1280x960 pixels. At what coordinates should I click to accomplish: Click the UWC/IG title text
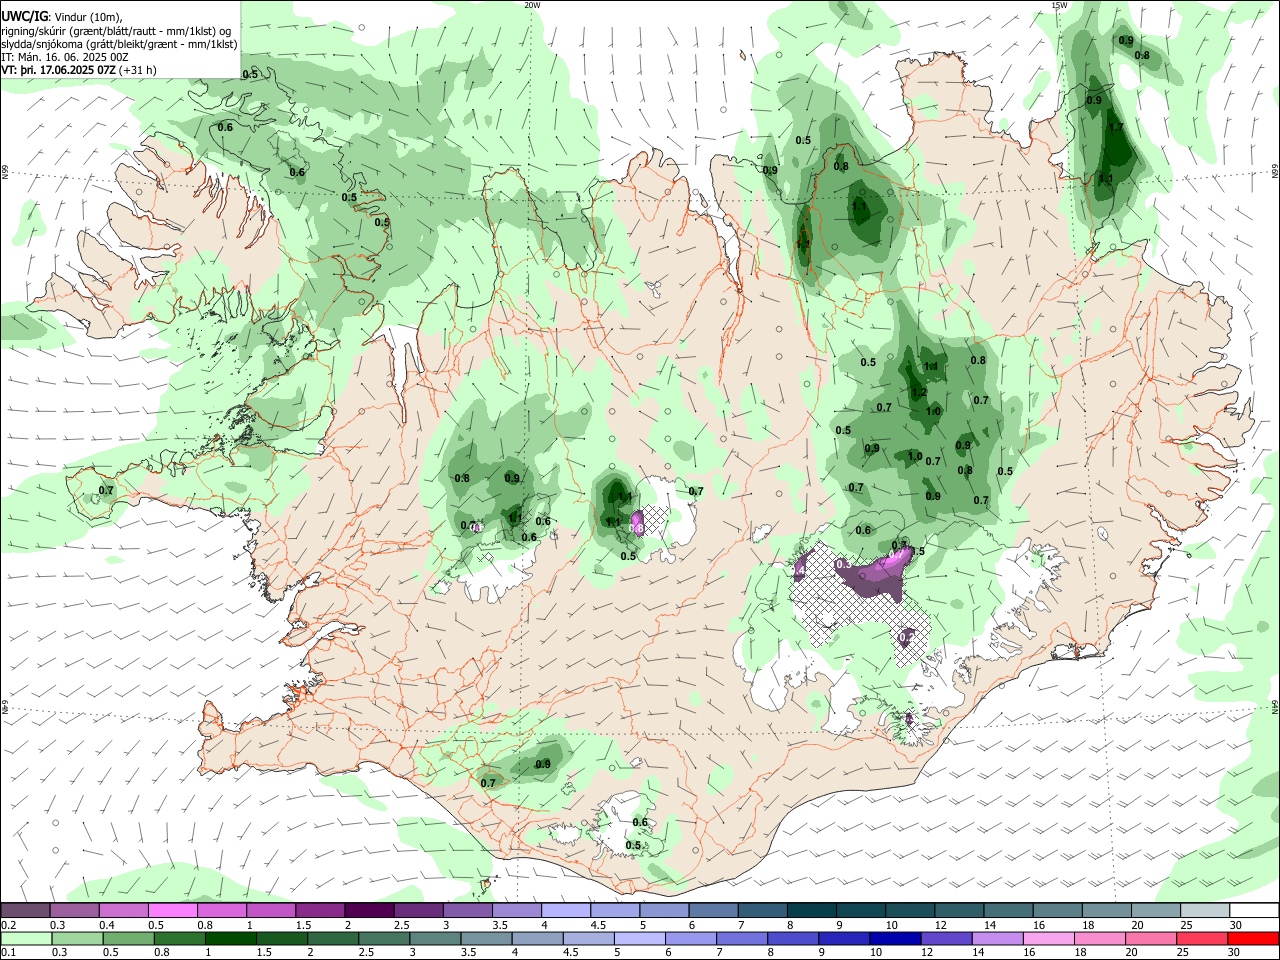[x=24, y=16]
